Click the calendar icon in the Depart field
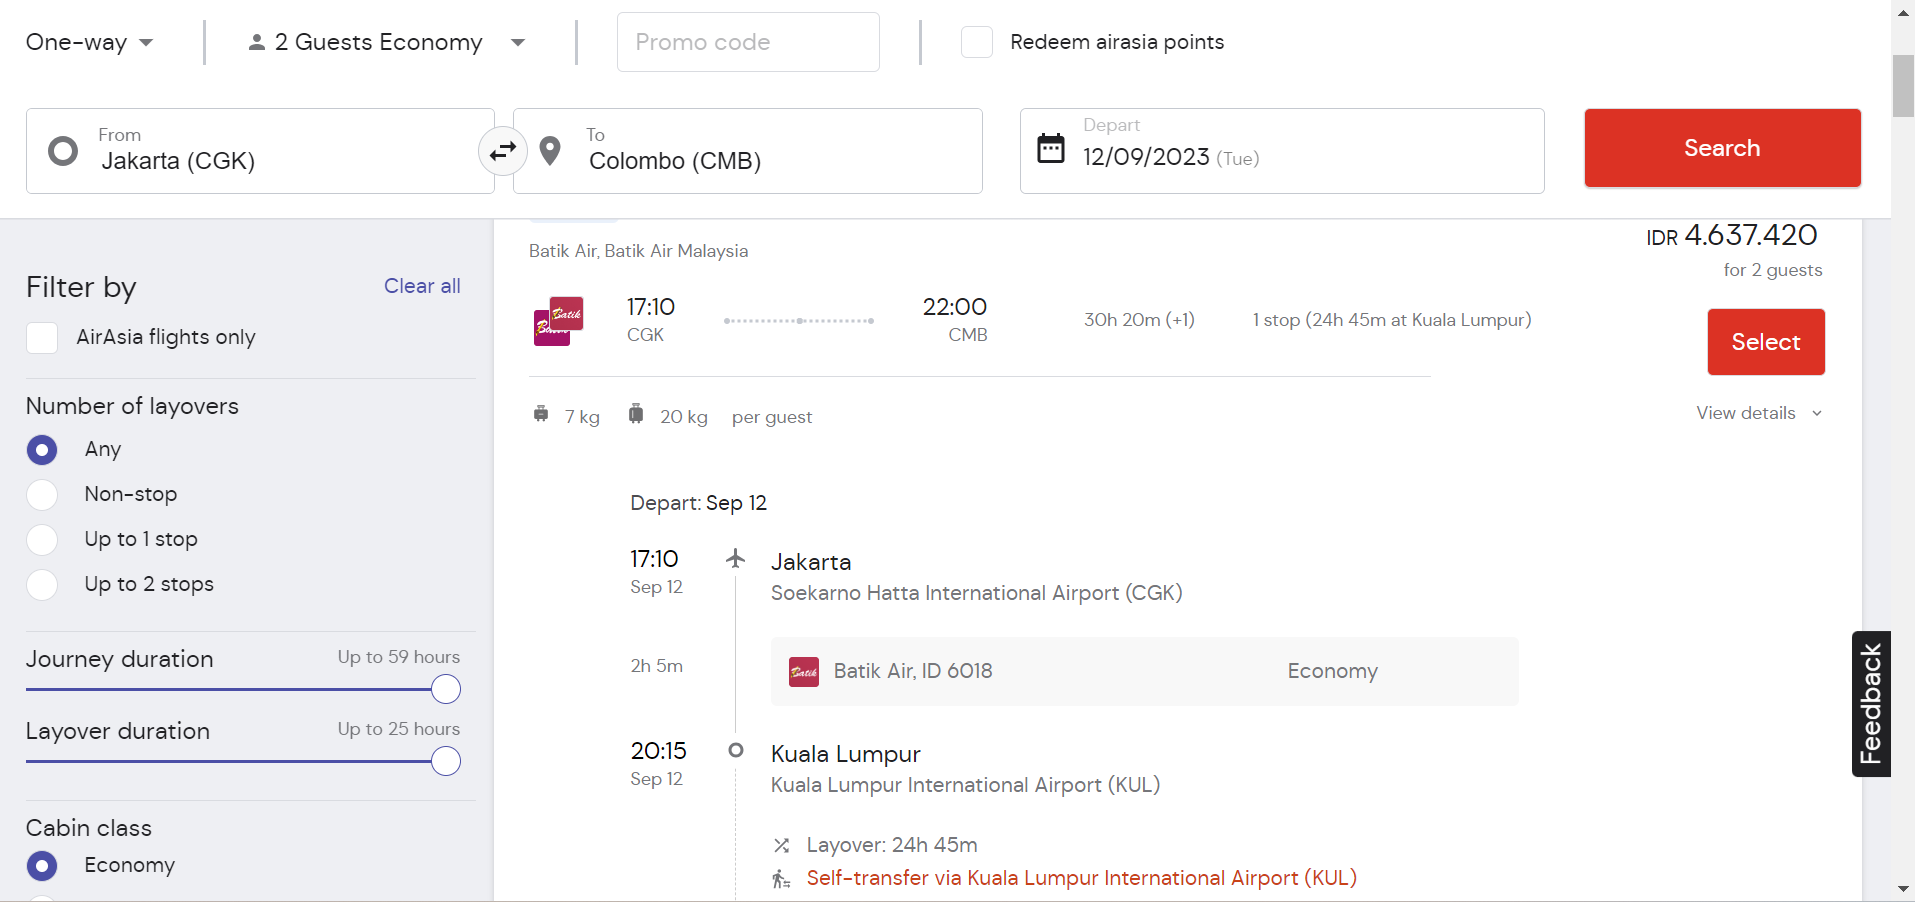Screen dimensions: 1915x902 [1051, 148]
